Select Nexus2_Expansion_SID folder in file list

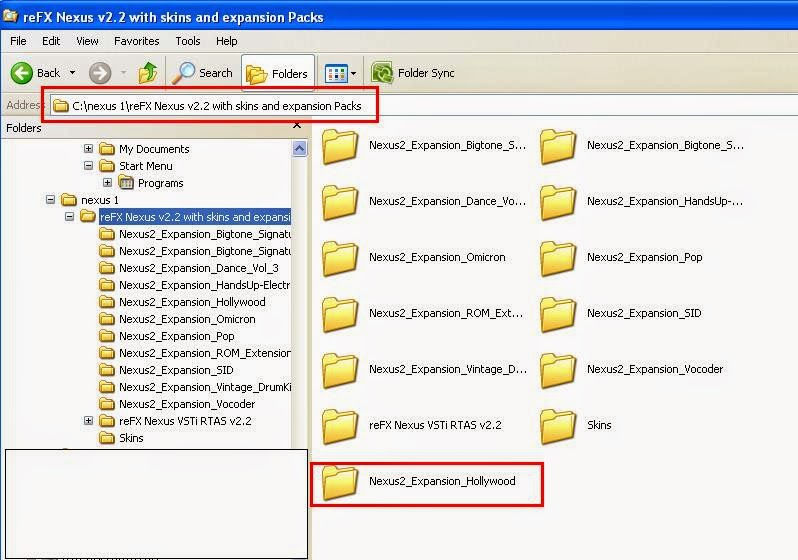point(621,314)
